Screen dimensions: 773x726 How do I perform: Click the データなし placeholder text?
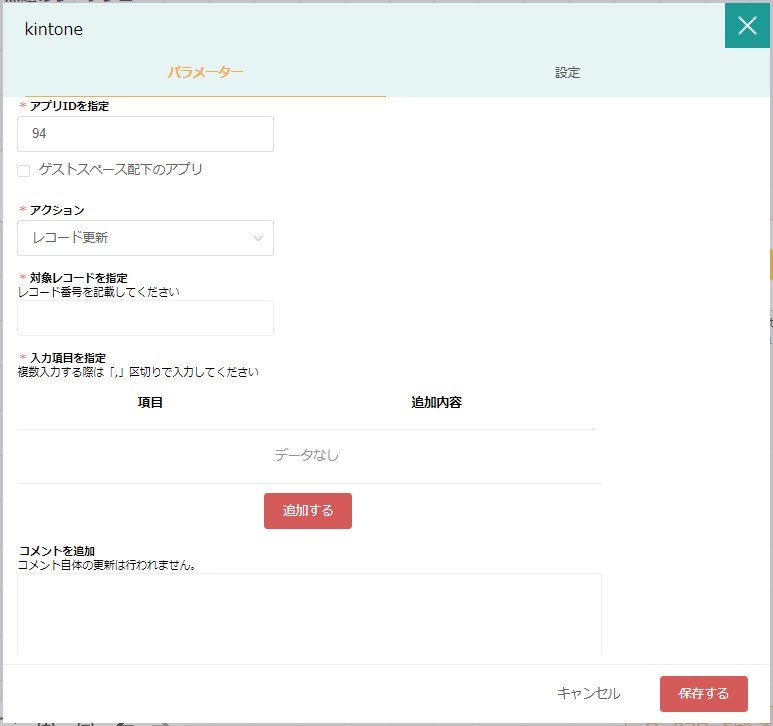307,455
